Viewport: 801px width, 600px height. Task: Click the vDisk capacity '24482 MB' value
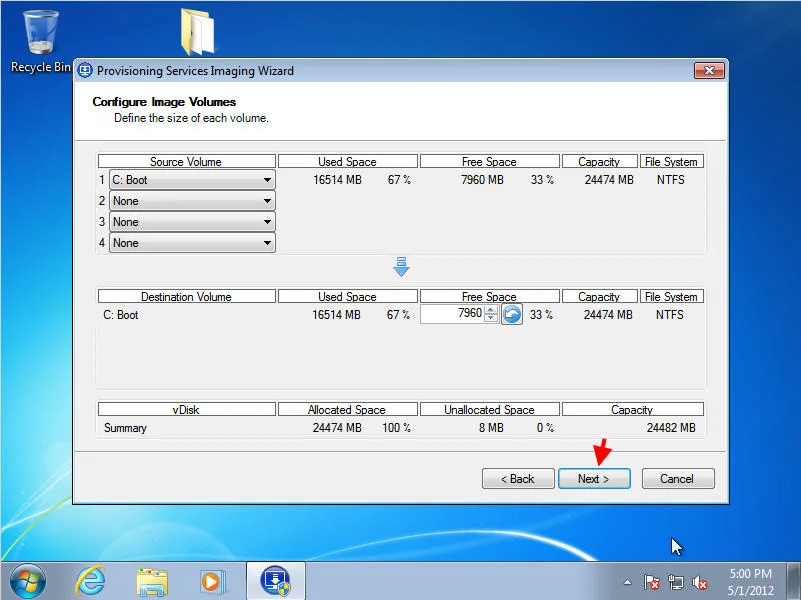[x=671, y=428]
